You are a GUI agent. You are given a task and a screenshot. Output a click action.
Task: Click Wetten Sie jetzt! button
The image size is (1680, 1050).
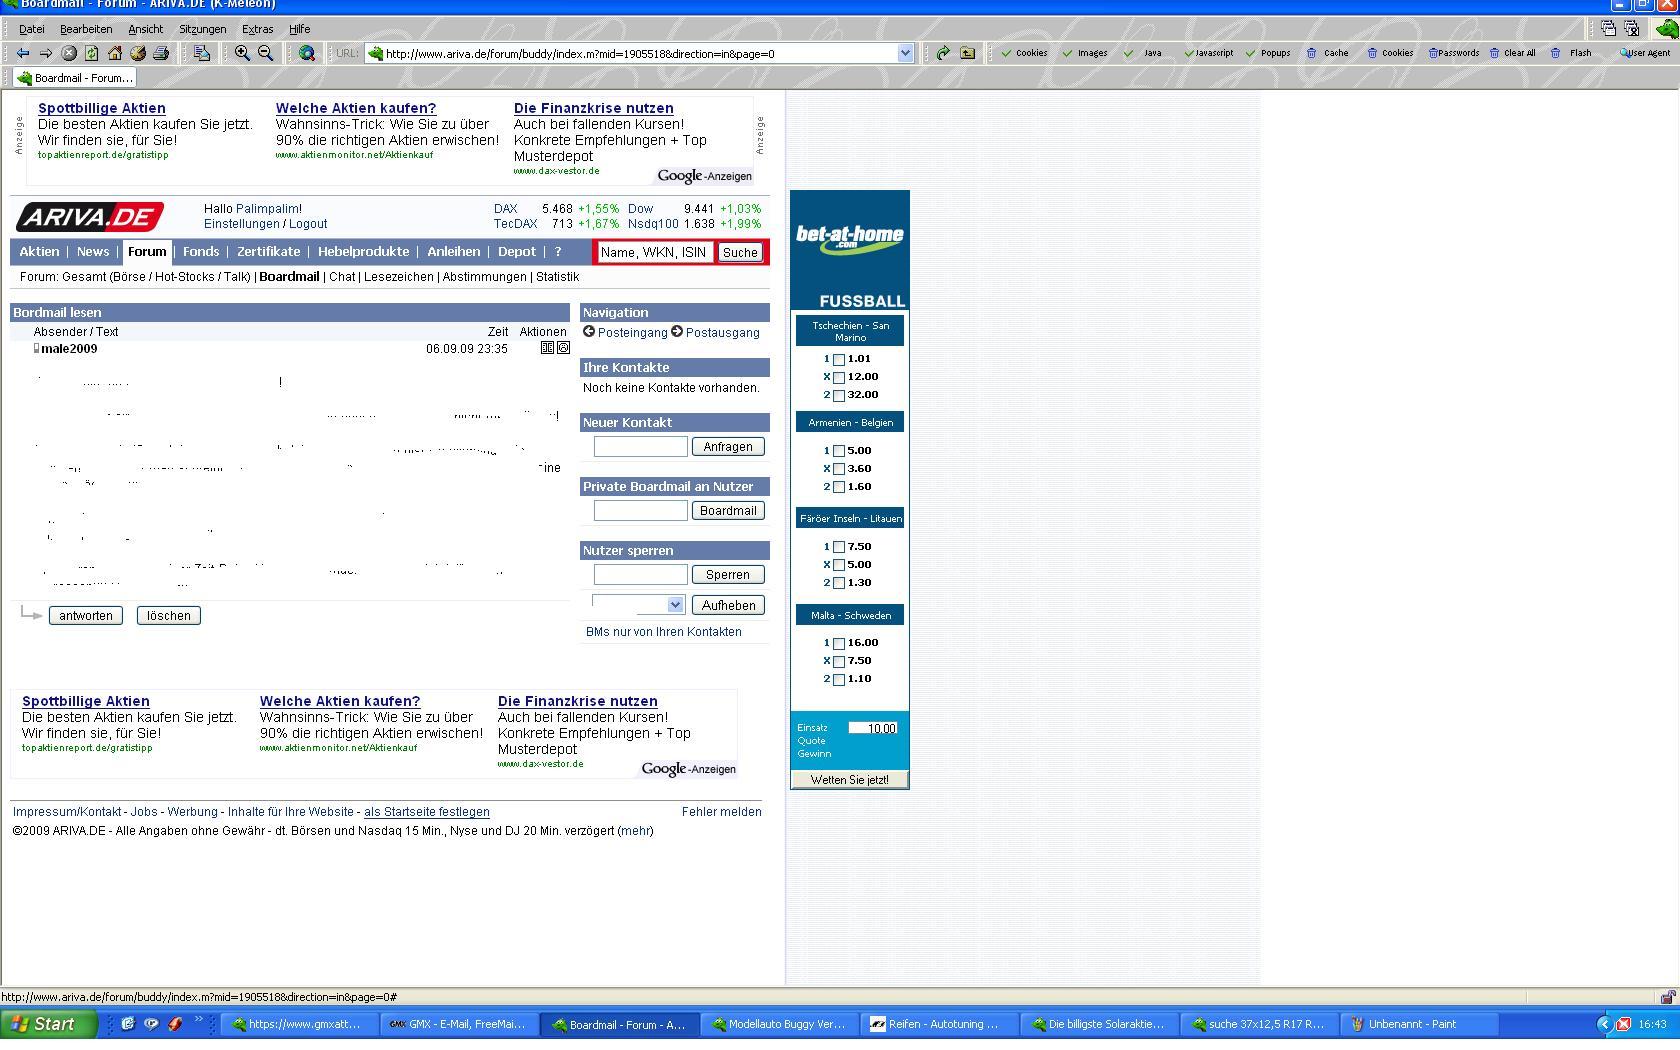[x=850, y=780]
